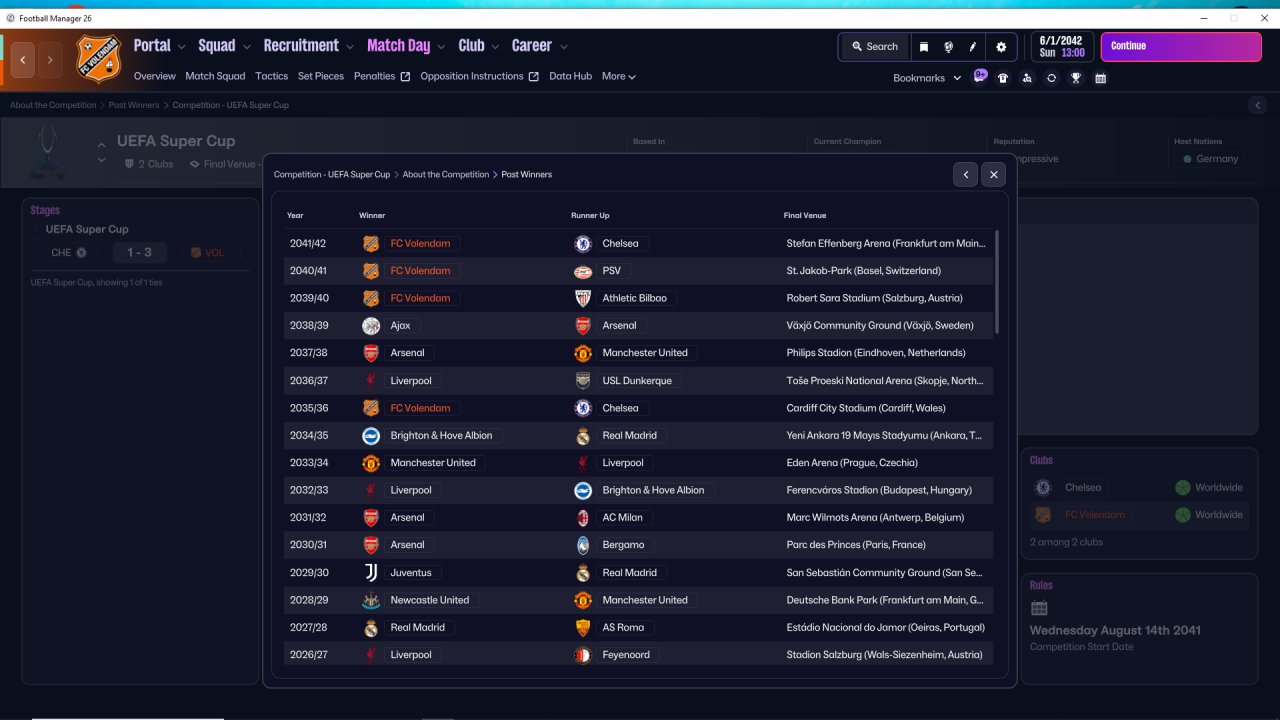Click 'About the Competition' breadcrumb in the dialog
Image resolution: width=1280 pixels, height=720 pixels.
click(x=446, y=175)
